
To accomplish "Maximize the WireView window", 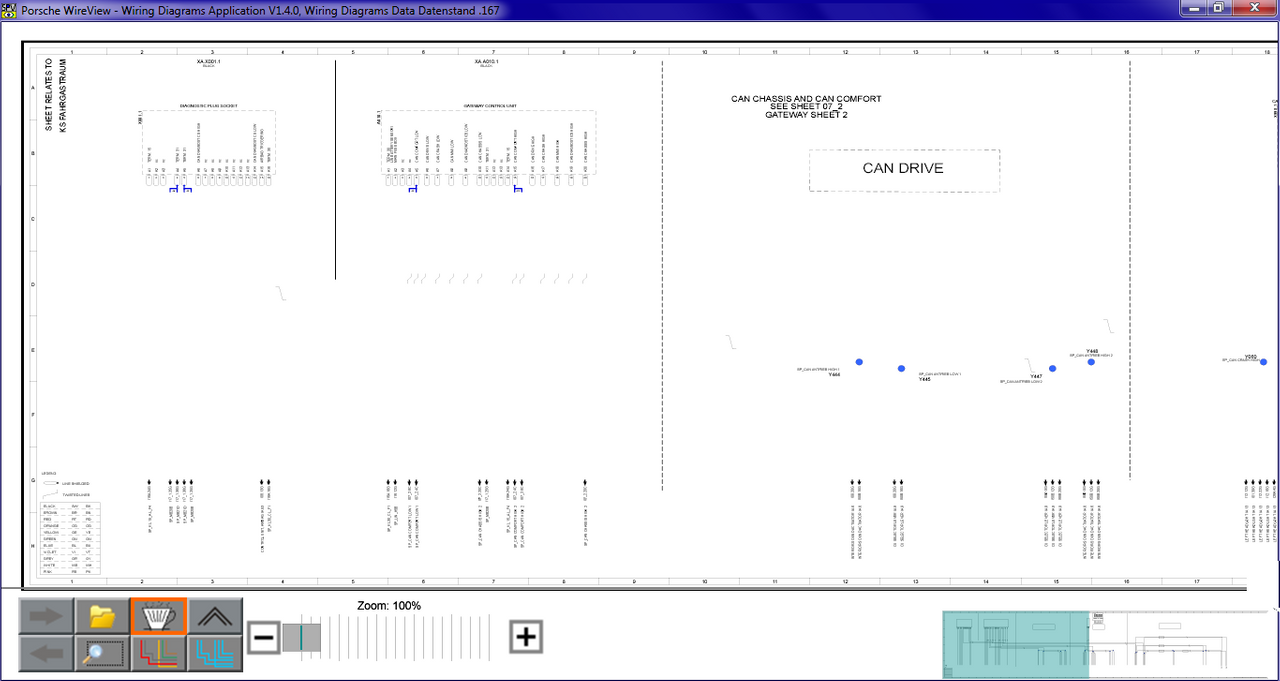I will tap(1217, 8).
